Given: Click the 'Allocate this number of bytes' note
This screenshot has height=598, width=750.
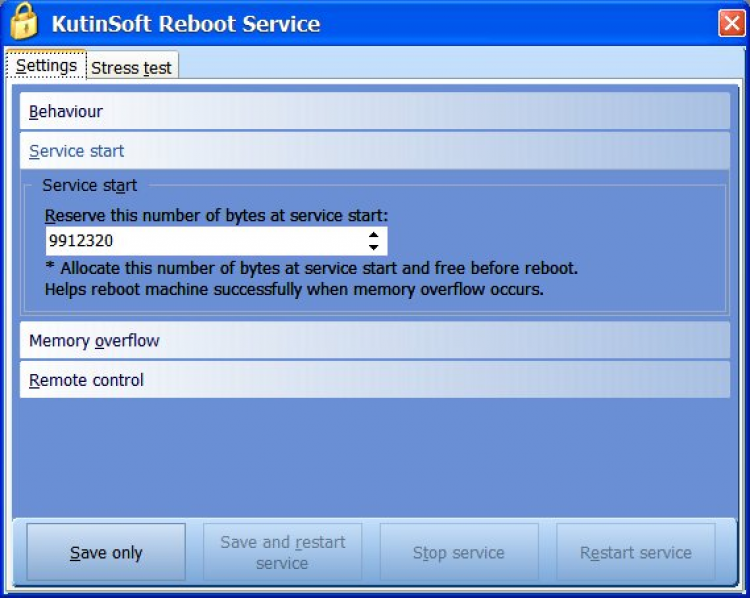Looking at the screenshot, I should point(311,268).
